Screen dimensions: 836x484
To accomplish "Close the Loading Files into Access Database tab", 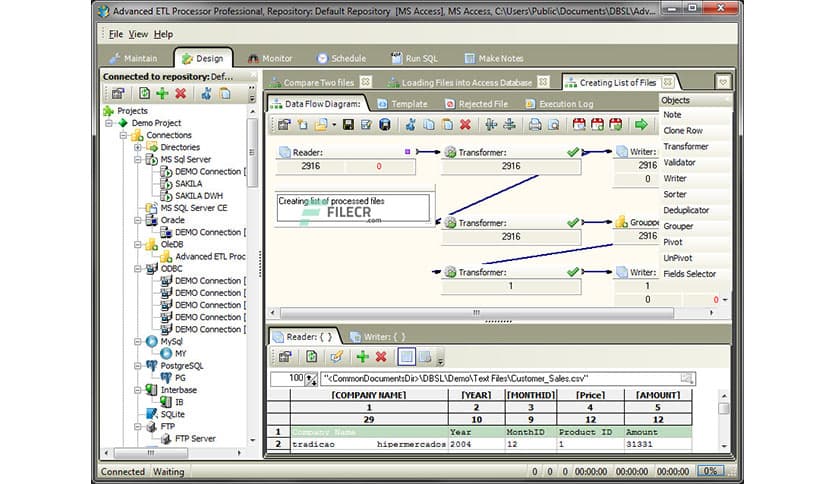I will [543, 82].
